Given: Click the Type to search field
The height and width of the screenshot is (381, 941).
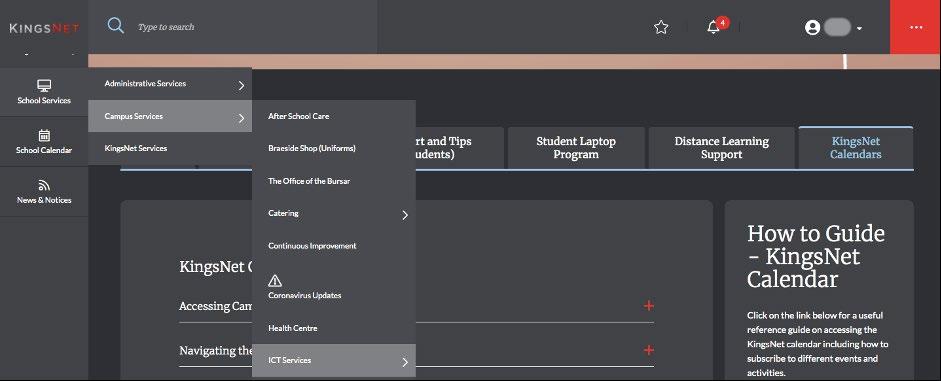Looking at the screenshot, I should point(252,27).
